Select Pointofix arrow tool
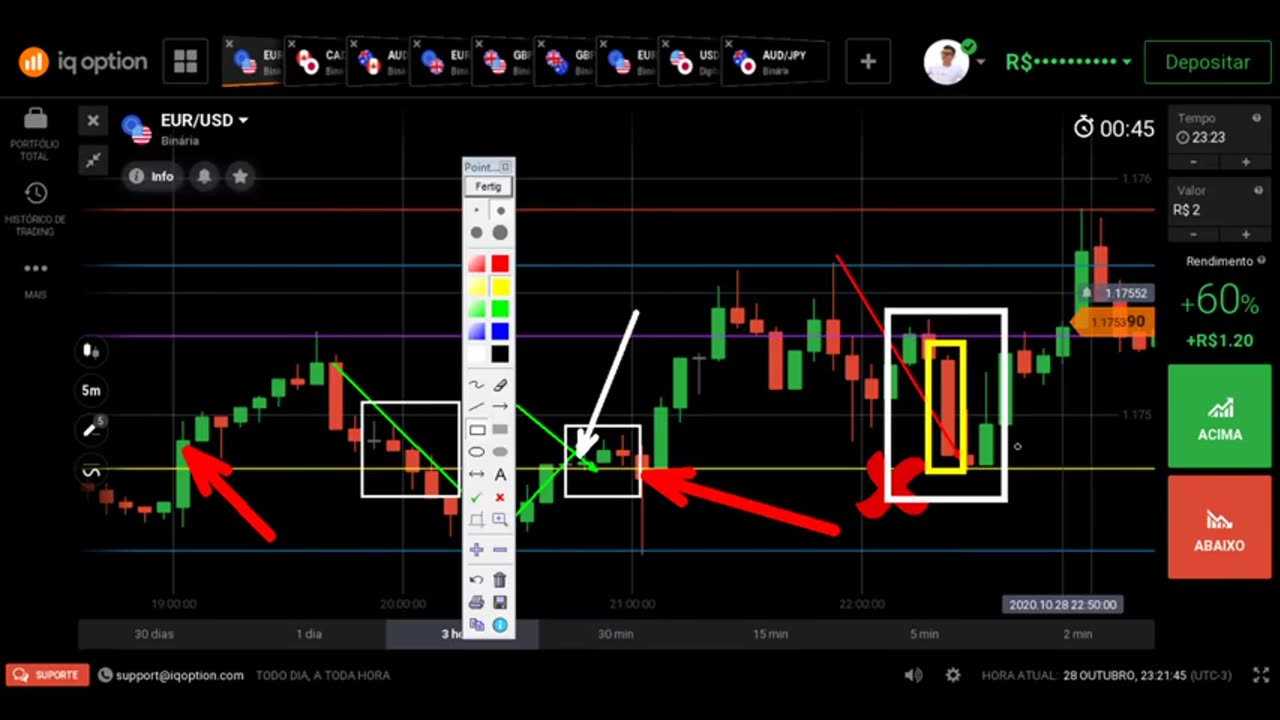 point(500,407)
